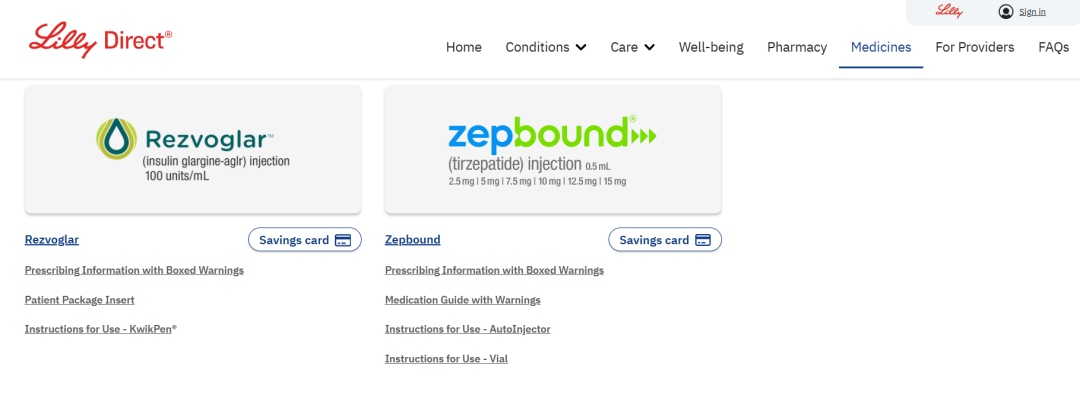Select the Pharmacy menu item
The image size is (1080, 401).
(x=797, y=47)
